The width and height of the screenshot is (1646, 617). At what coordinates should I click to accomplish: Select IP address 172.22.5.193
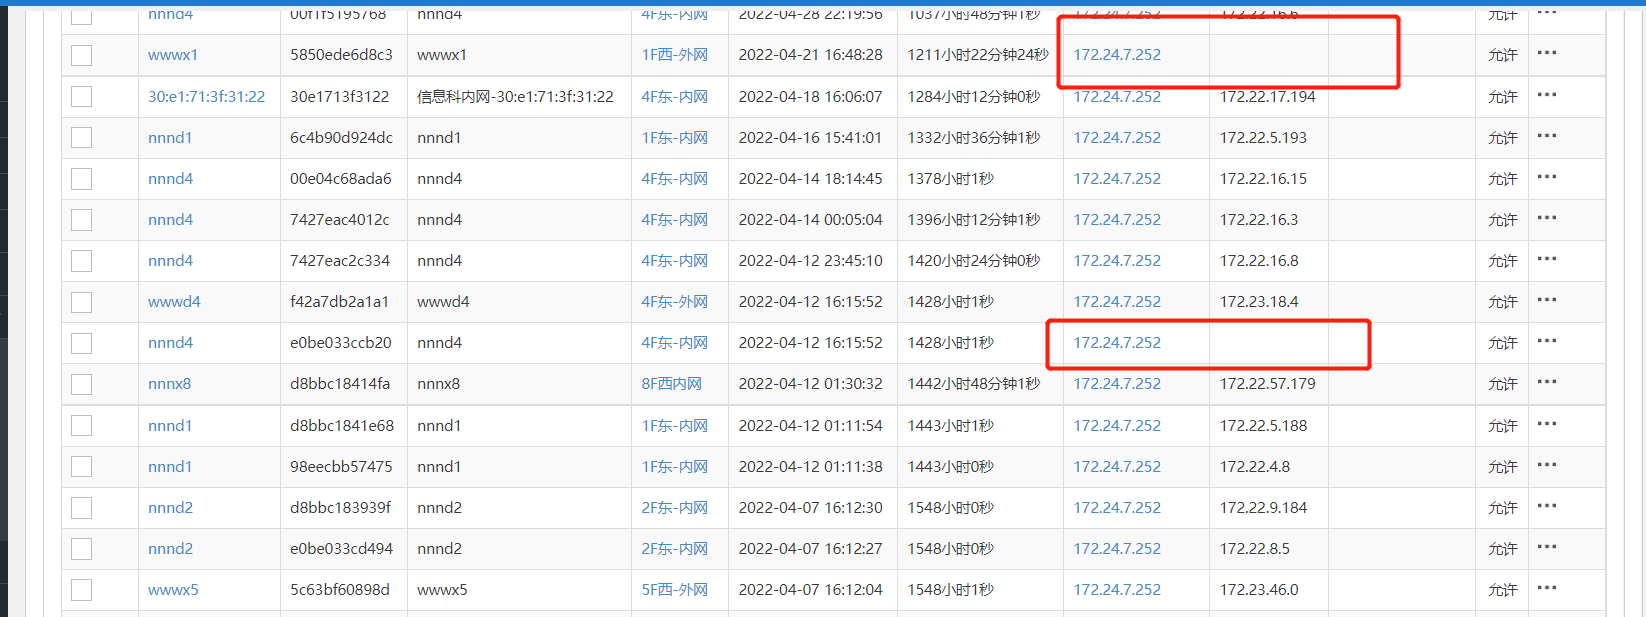[x=1263, y=138]
